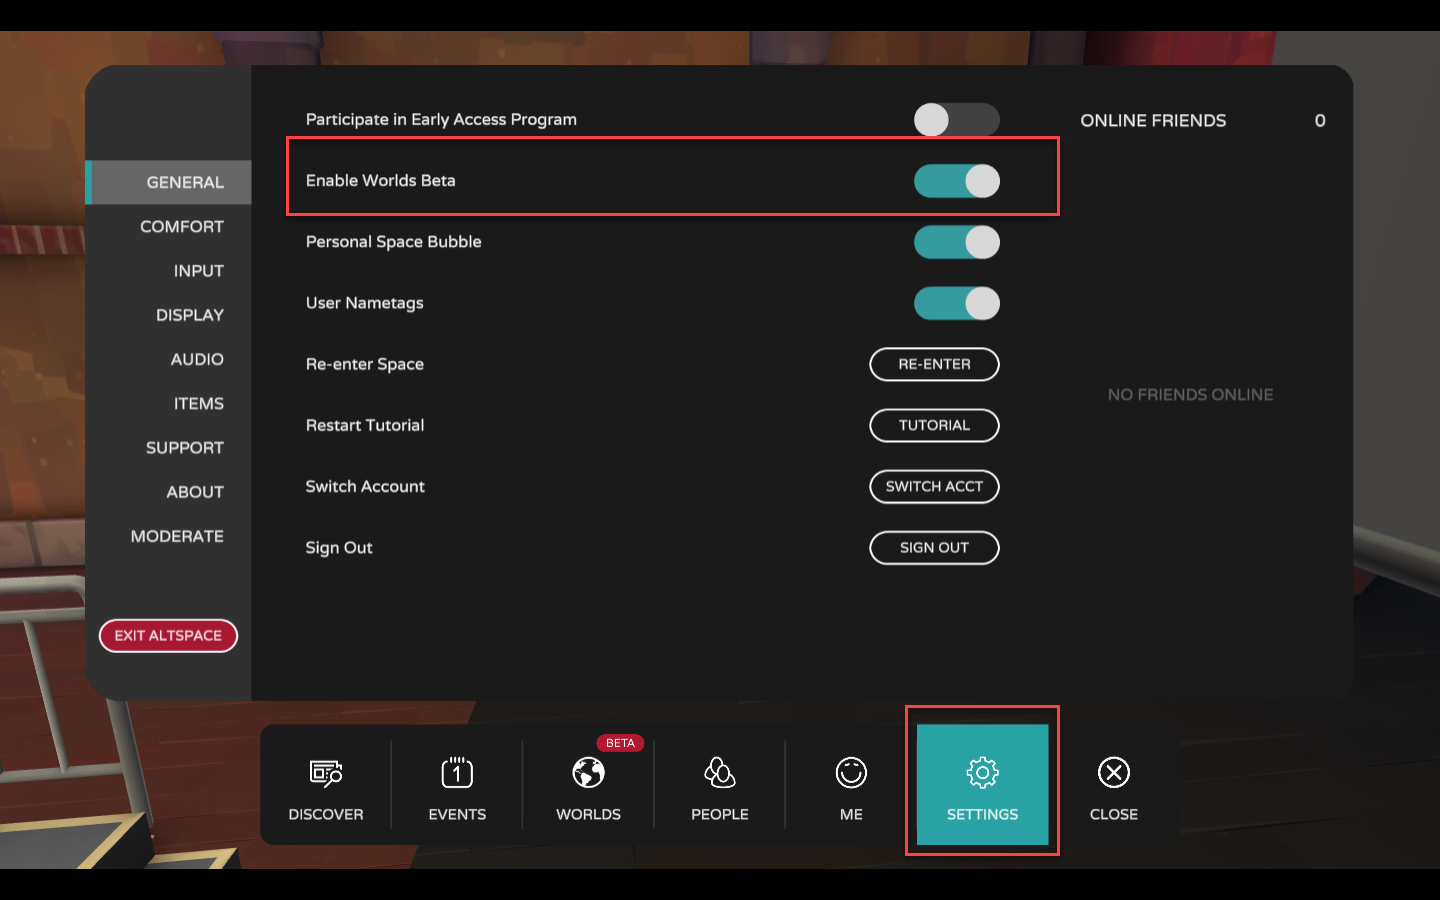Turn off Personal Space Bubble
Viewport: 1440px width, 900px height.
(956, 242)
